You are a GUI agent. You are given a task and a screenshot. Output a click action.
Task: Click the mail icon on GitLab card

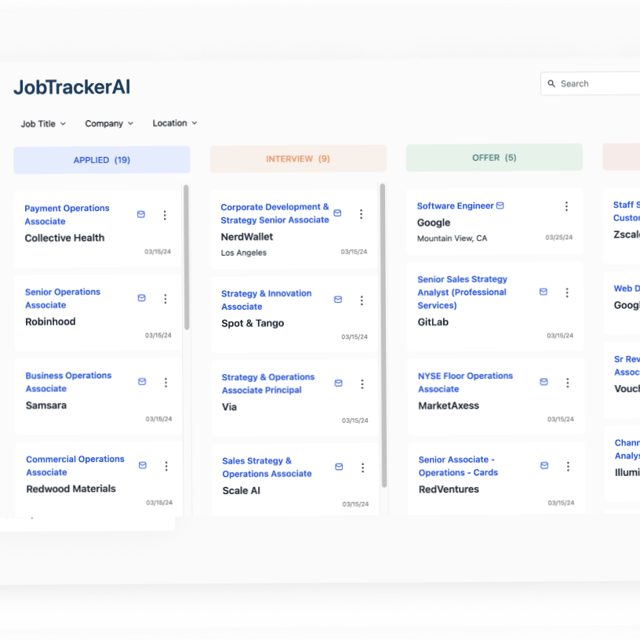point(543,292)
